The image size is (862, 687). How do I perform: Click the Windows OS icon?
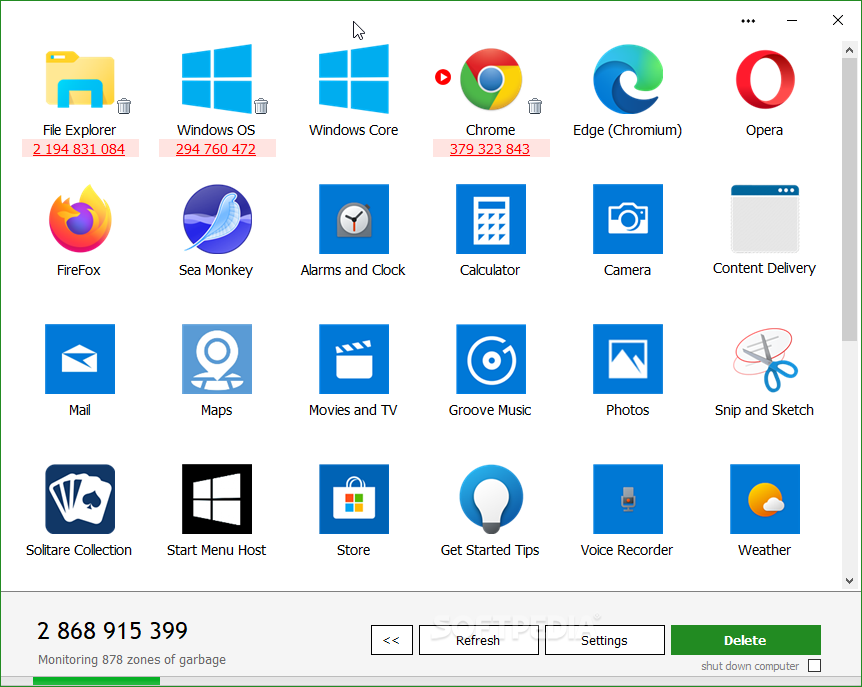(x=217, y=79)
